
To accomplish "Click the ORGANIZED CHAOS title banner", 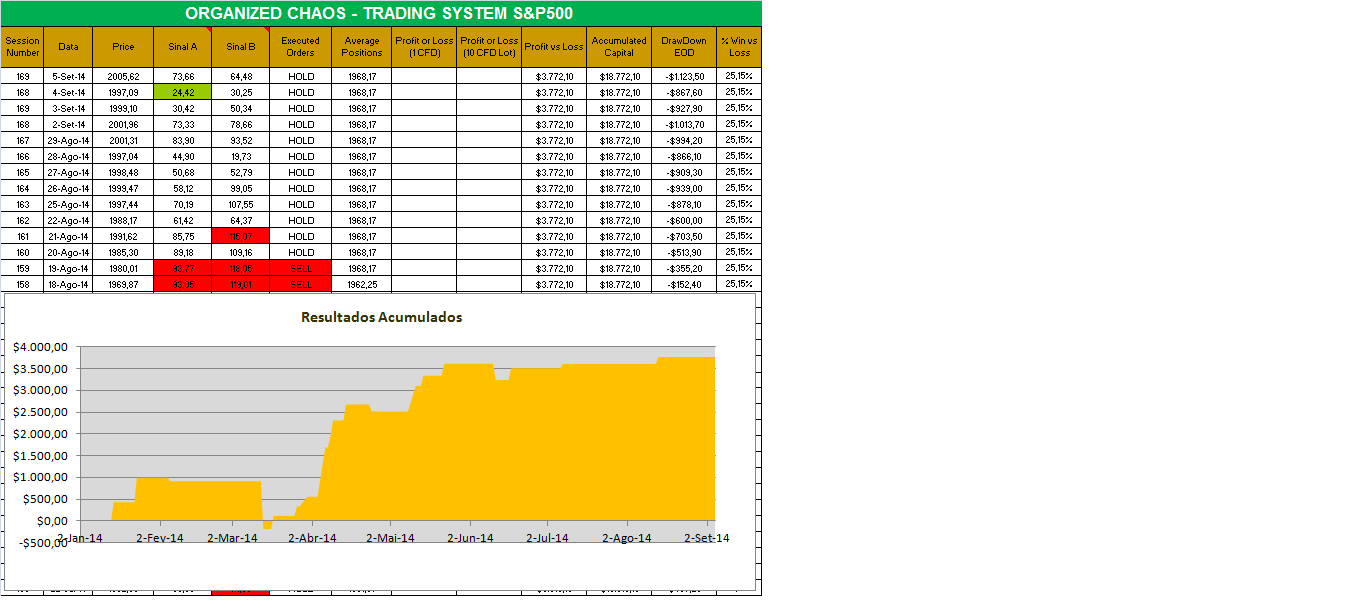I will click(x=380, y=13).
